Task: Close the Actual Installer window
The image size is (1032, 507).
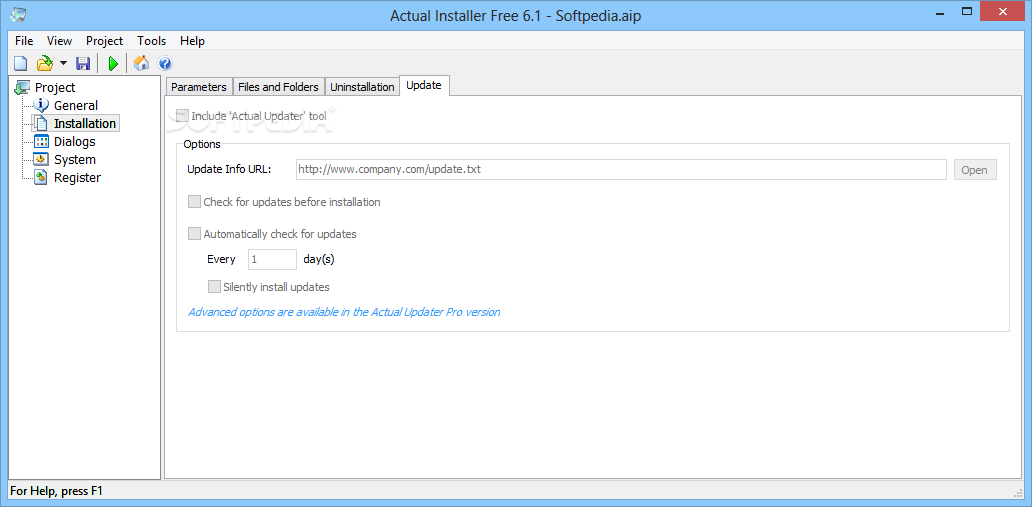Action: [x=1004, y=11]
